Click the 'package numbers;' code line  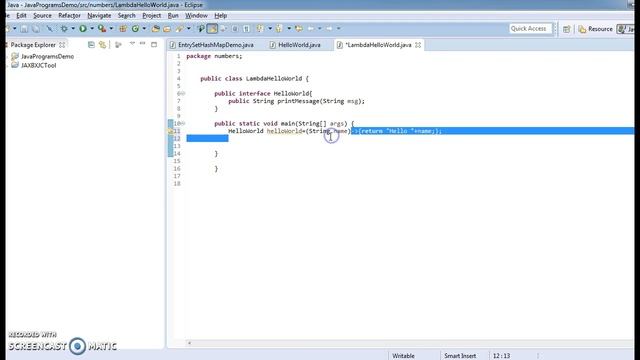214,56
